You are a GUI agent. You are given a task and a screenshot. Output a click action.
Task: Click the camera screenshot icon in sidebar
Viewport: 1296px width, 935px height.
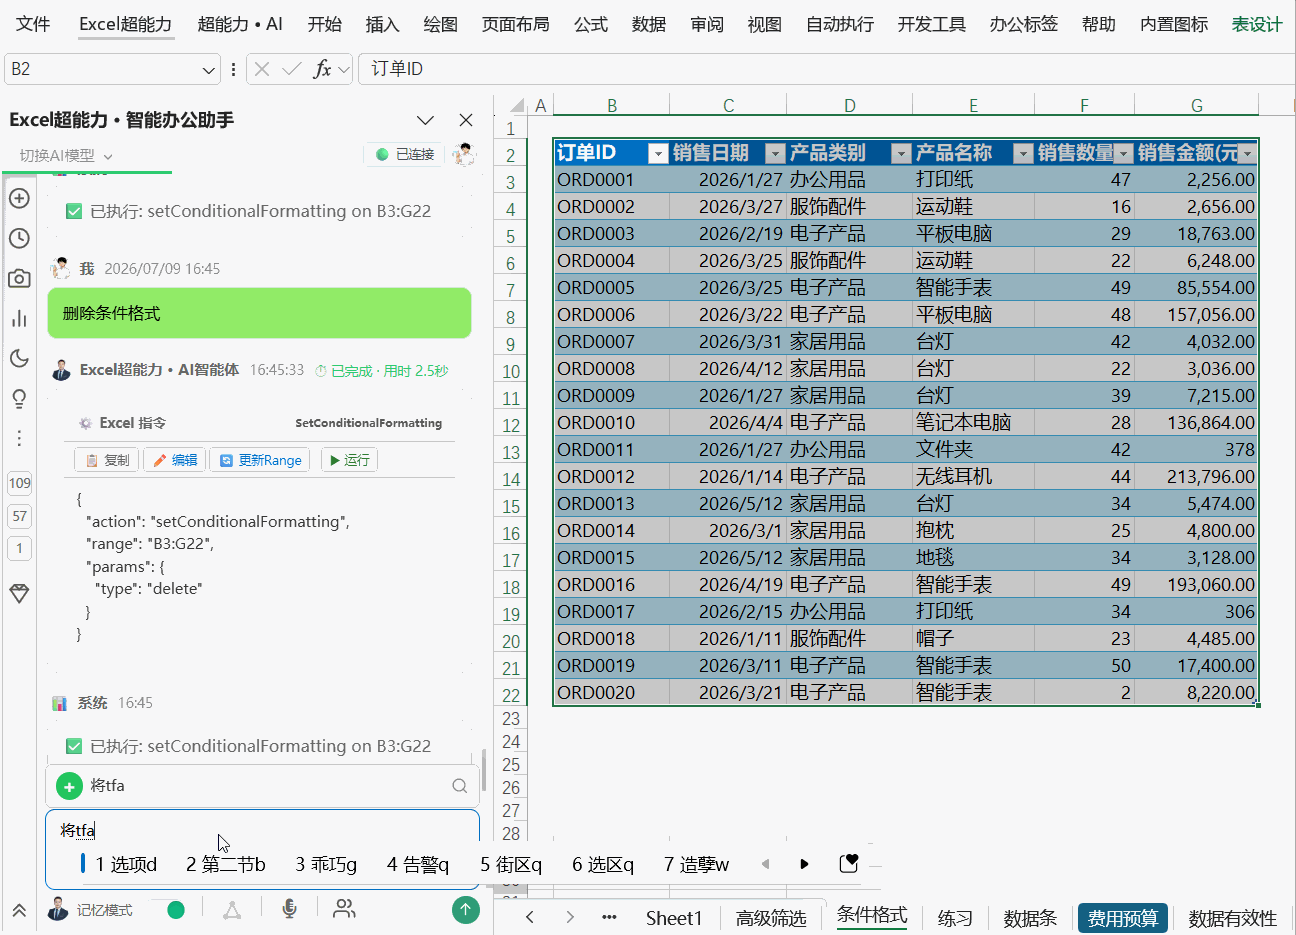(x=19, y=278)
